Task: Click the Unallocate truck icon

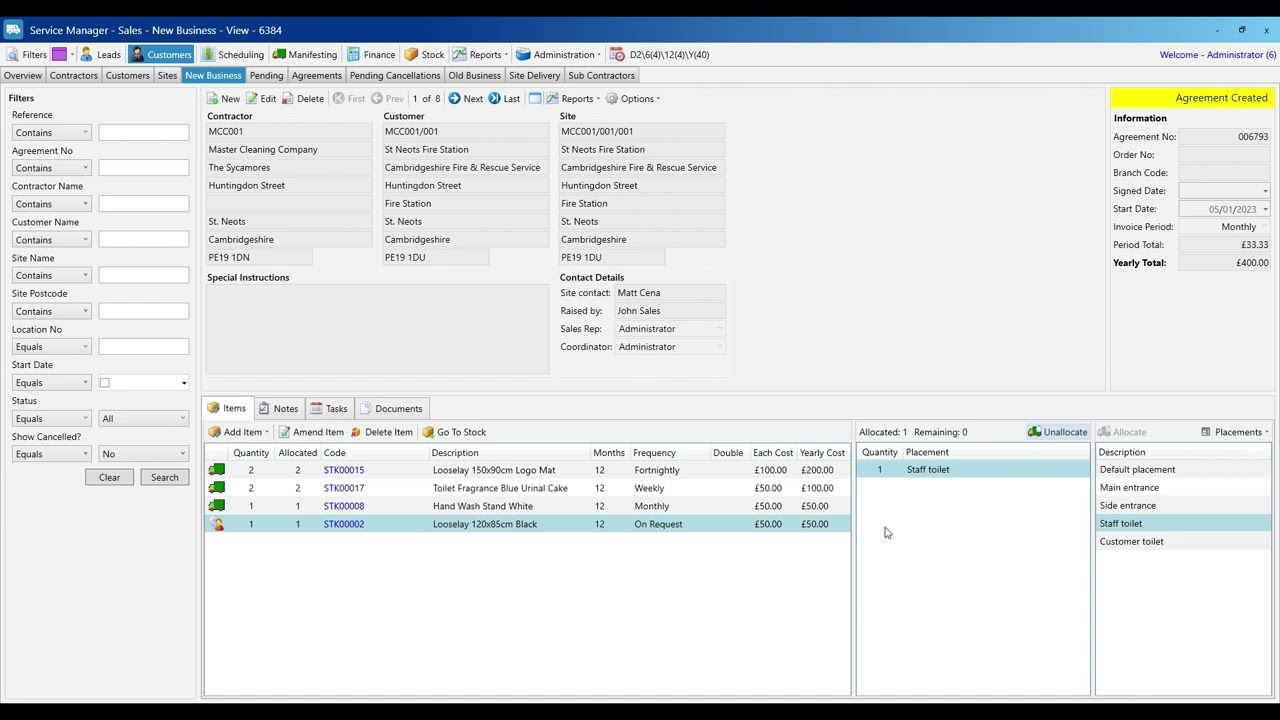Action: pyautogui.click(x=1034, y=432)
